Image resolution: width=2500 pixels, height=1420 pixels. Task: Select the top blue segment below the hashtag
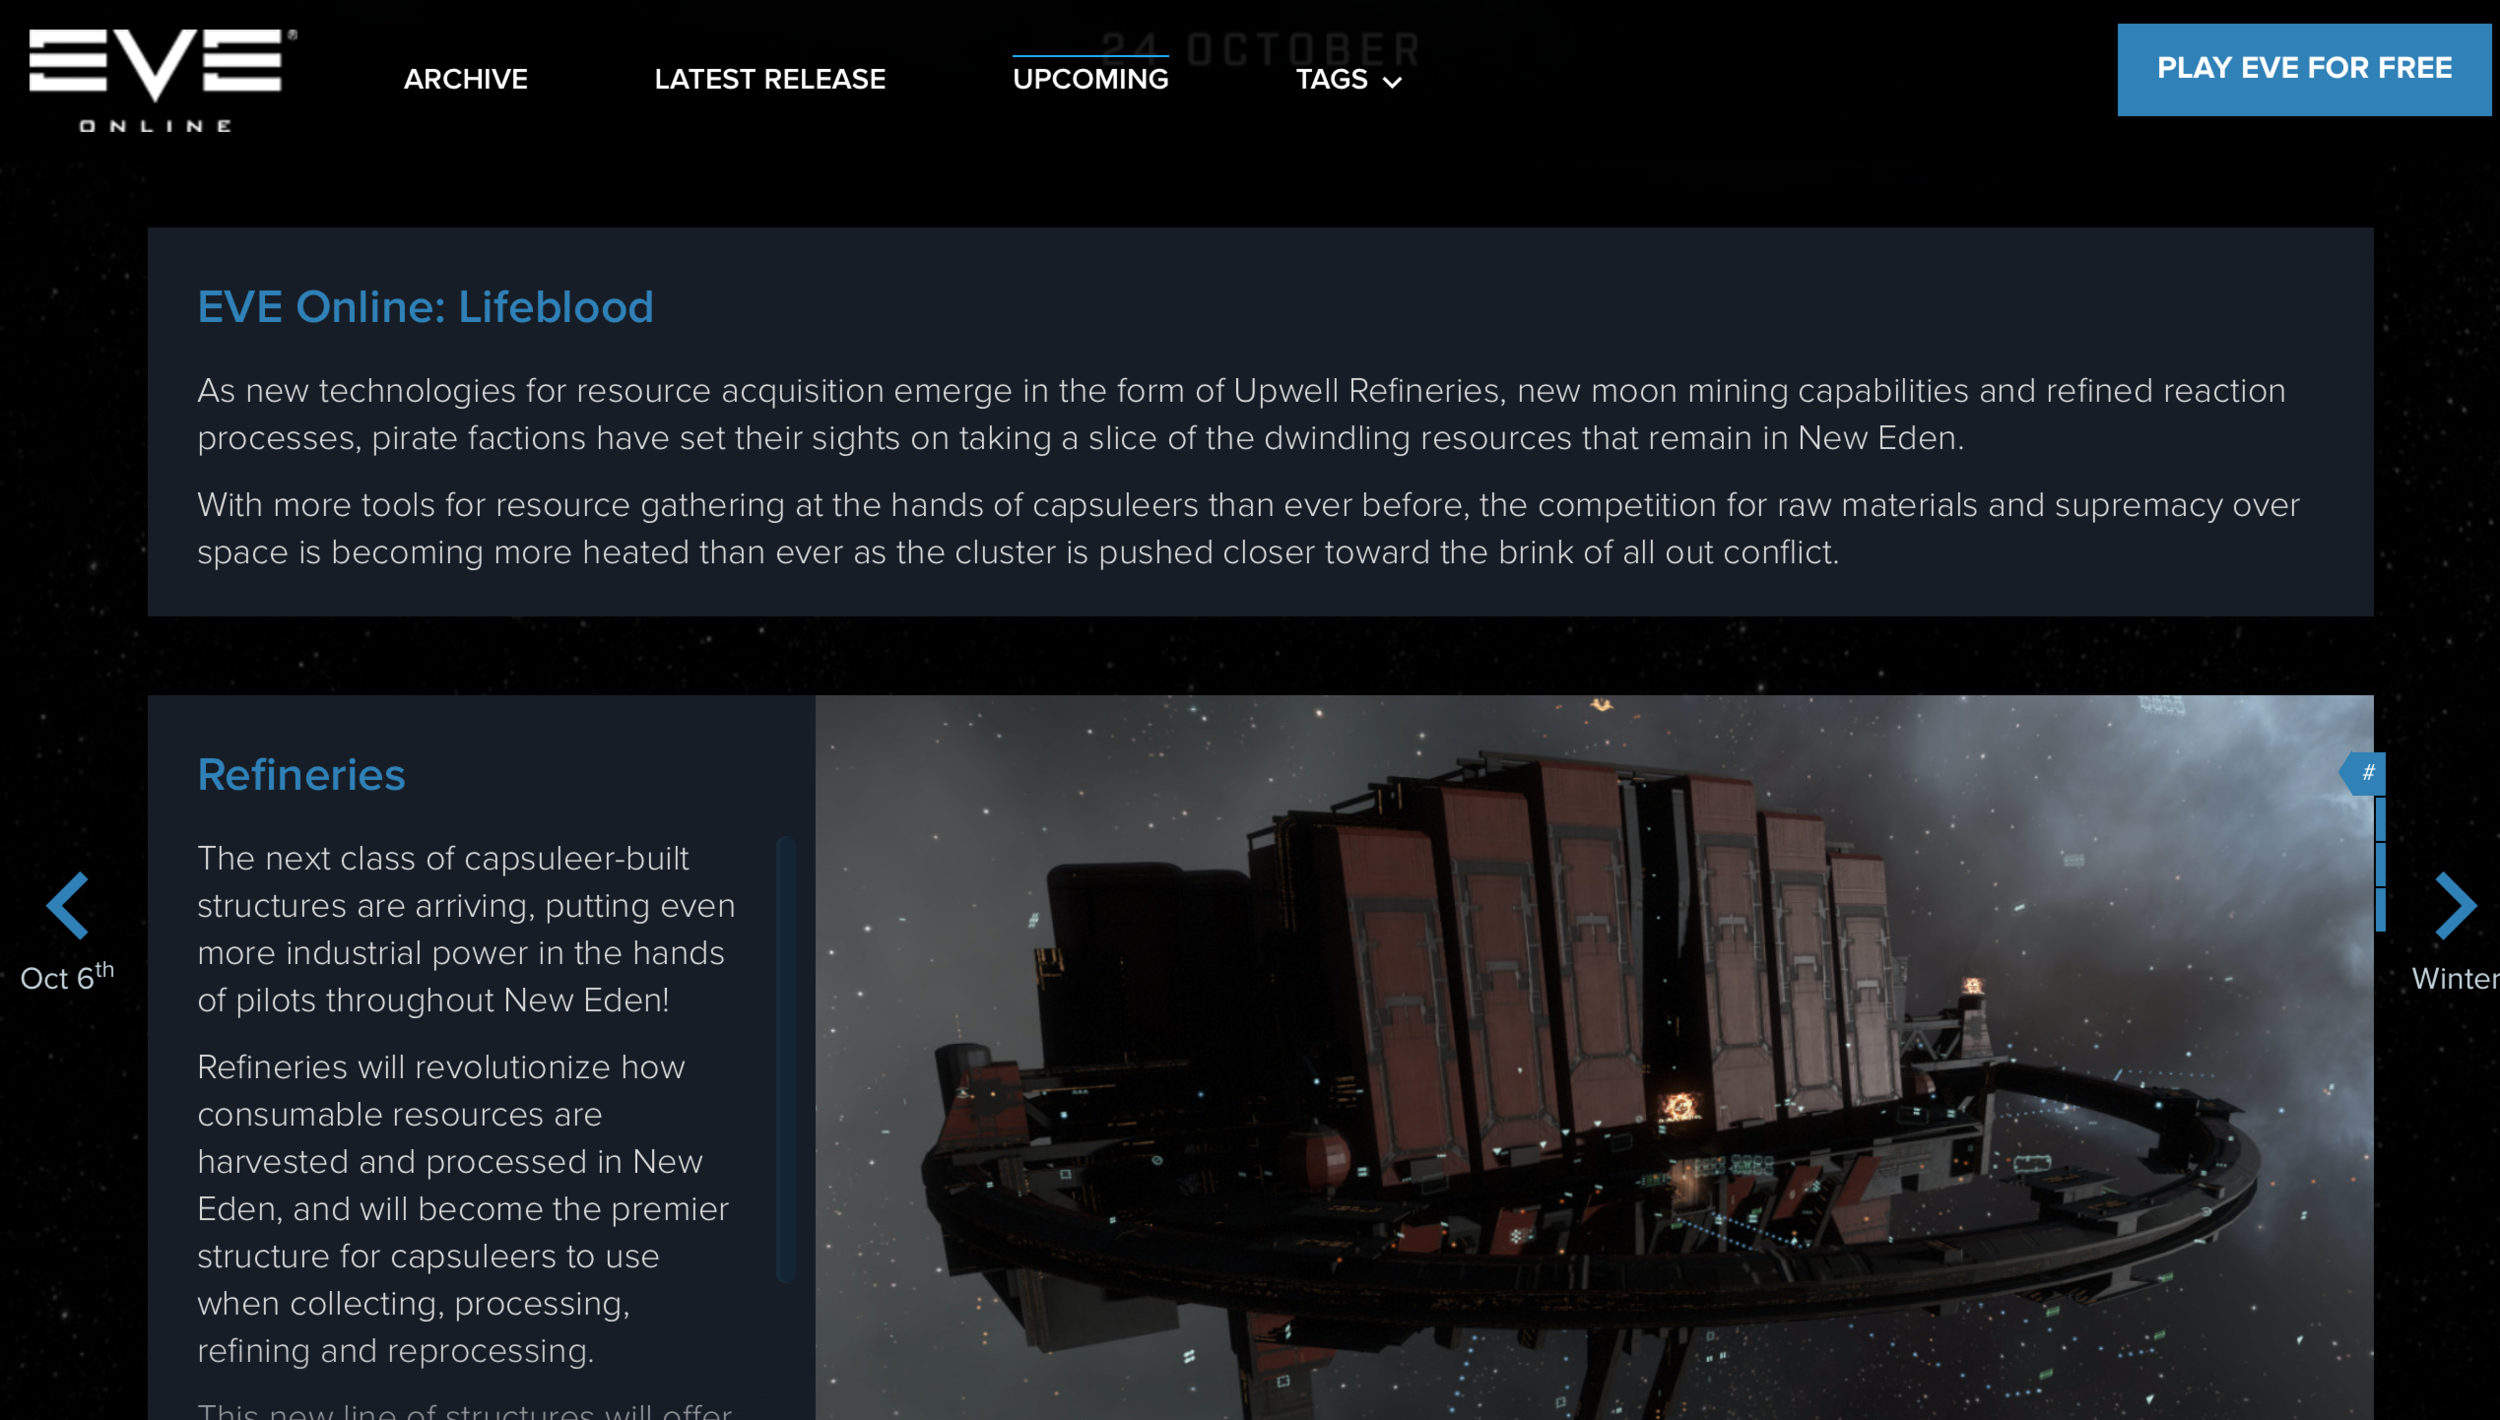pos(2381,819)
